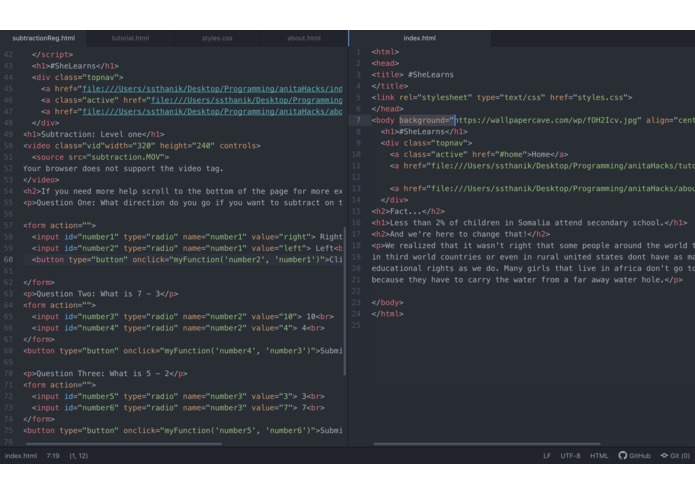Open the file link on line 47
The image size is (695, 494).
(x=212, y=112)
